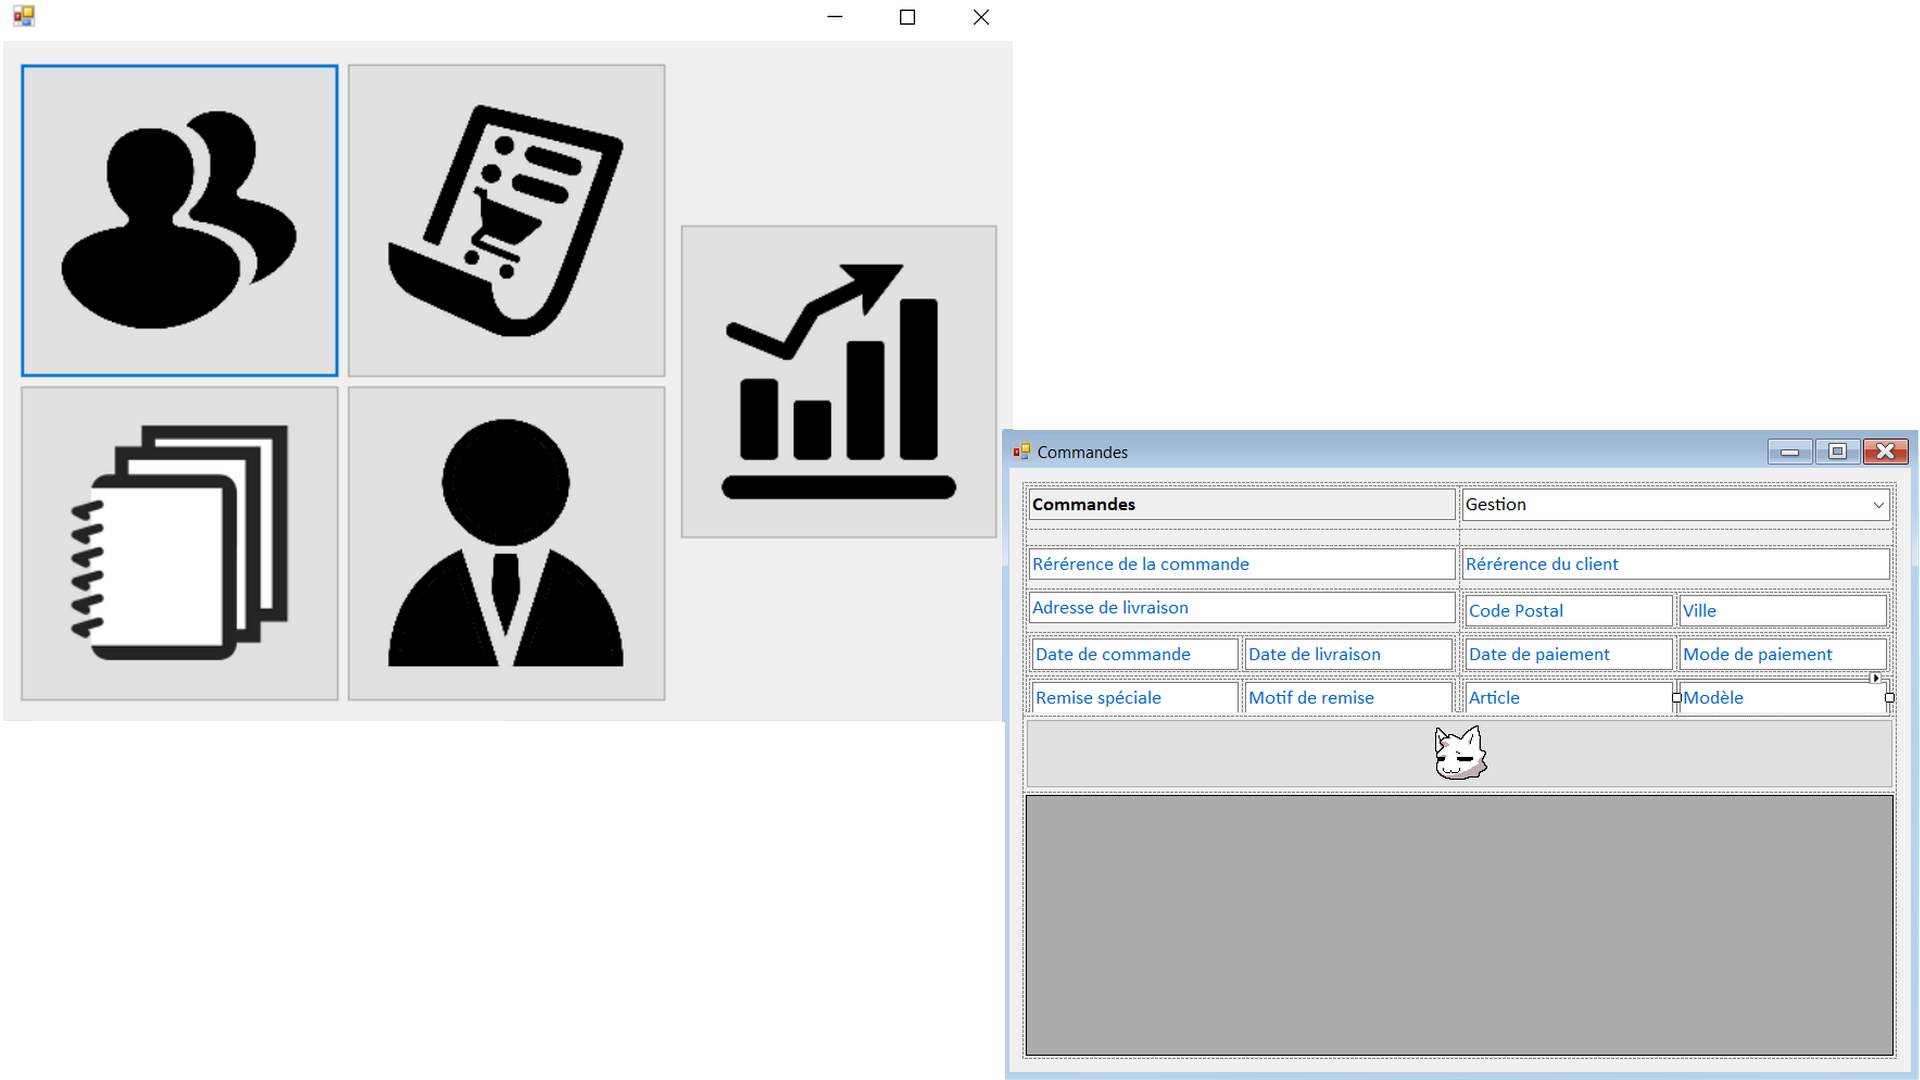Click the white cat face image
1920x1080 pixels.
(1460, 753)
